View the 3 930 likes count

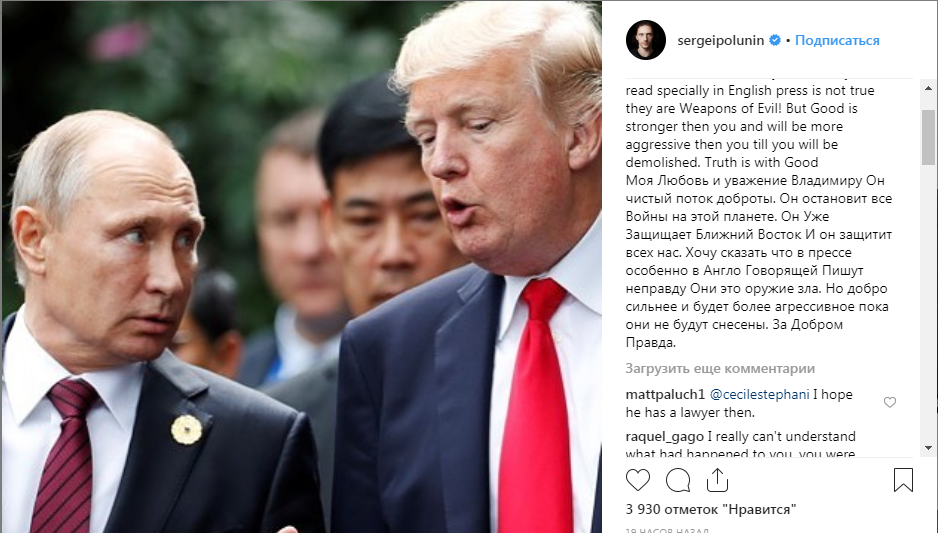[x=711, y=510]
